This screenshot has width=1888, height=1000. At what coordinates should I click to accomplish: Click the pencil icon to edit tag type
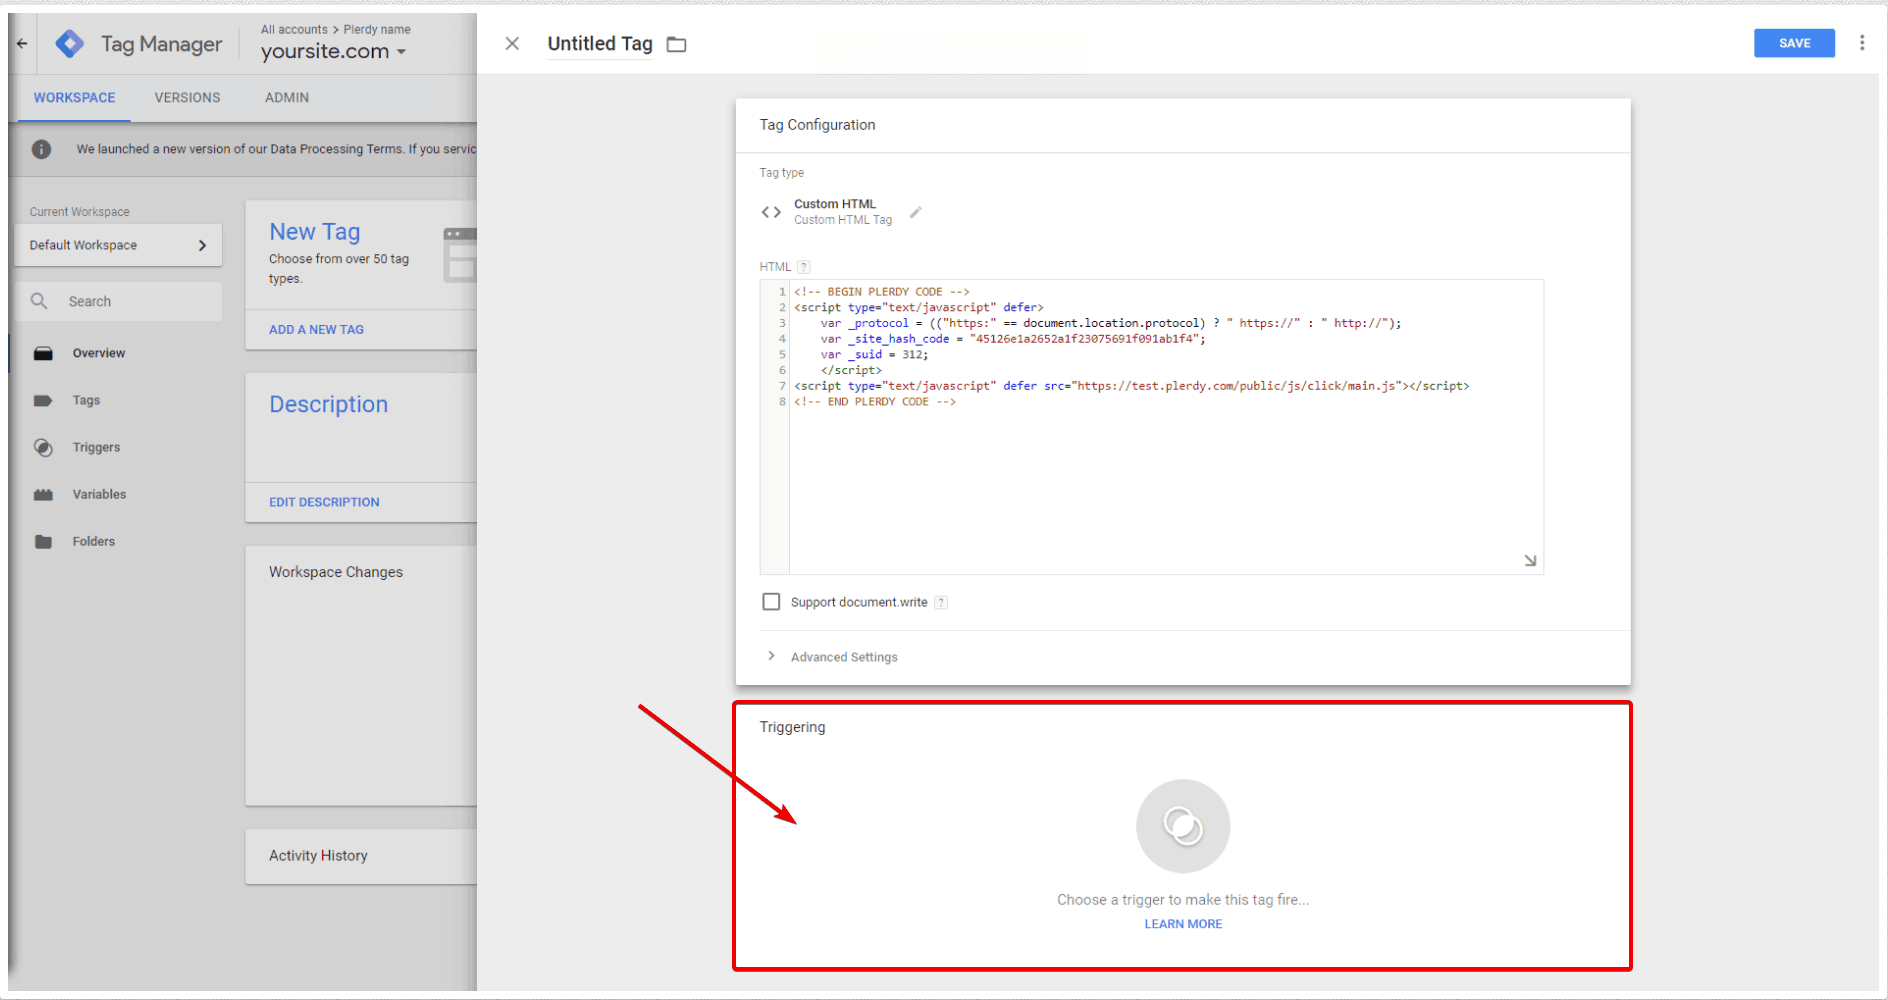click(x=915, y=212)
